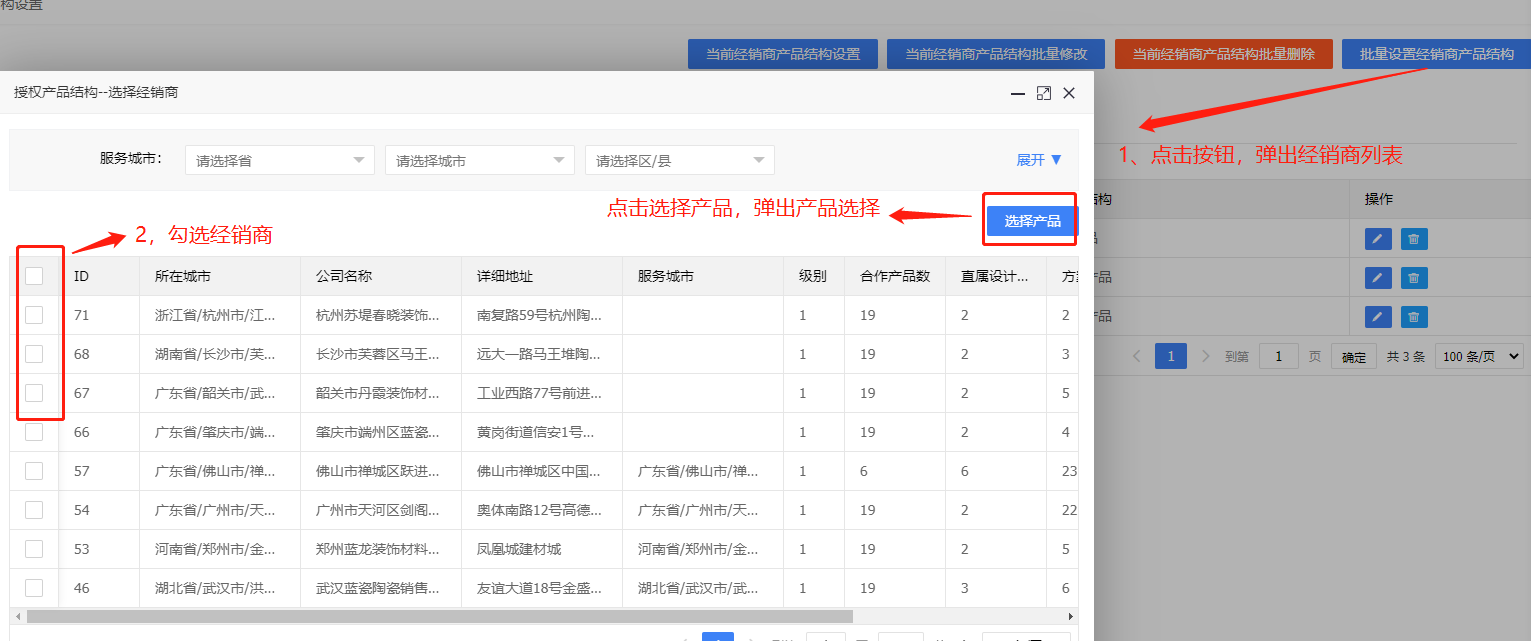Click trash delete icon in first row
Screen dimensions: 1531x641
tap(1413, 239)
